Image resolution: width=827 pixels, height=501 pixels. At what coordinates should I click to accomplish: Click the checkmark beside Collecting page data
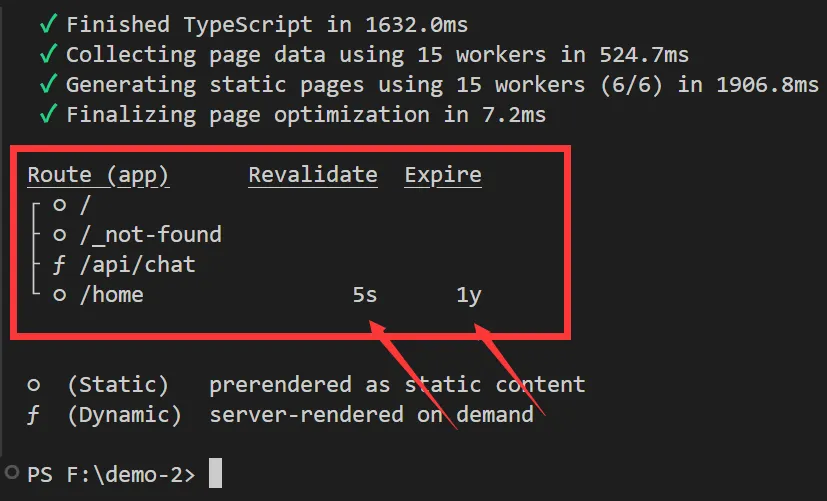click(x=46, y=54)
